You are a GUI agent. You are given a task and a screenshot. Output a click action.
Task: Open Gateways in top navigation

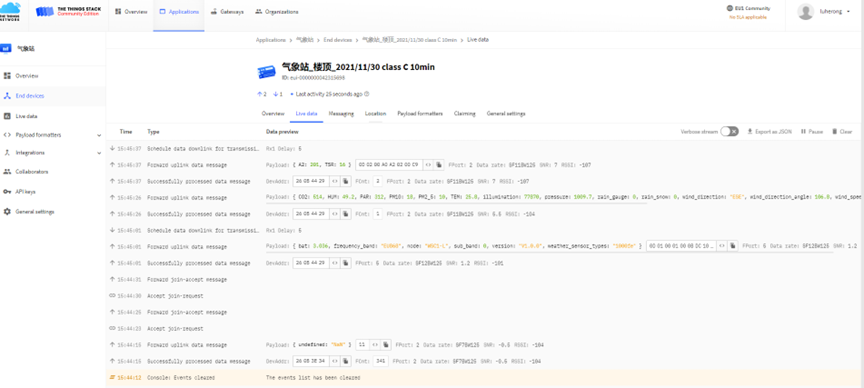[x=227, y=12]
